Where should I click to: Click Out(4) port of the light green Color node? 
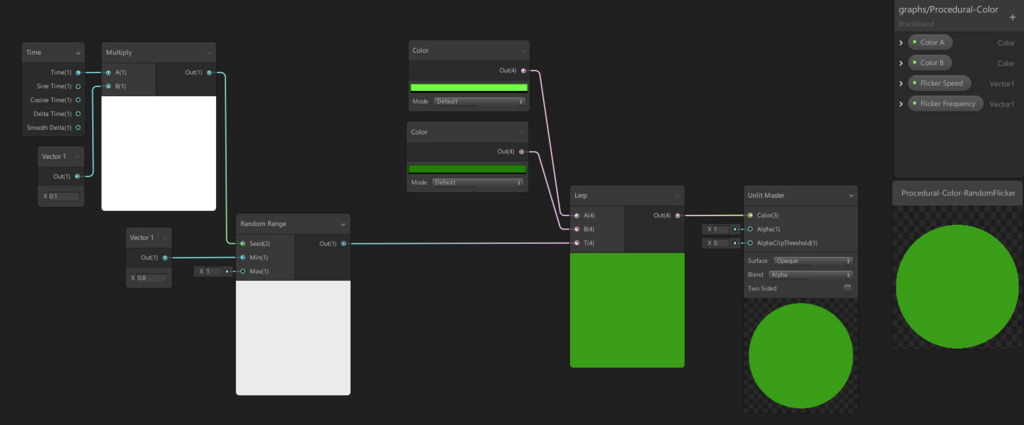524,71
